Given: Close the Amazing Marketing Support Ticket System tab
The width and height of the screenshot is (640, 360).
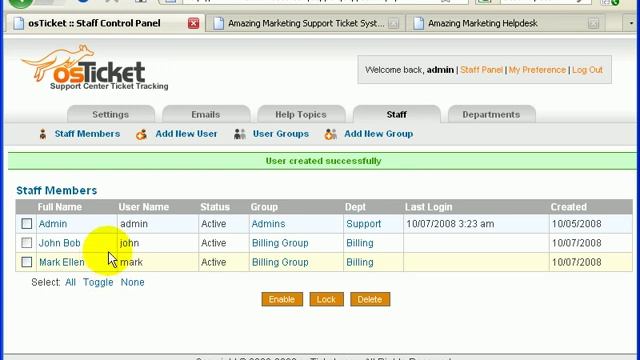Looking at the screenshot, I should 393,24.
